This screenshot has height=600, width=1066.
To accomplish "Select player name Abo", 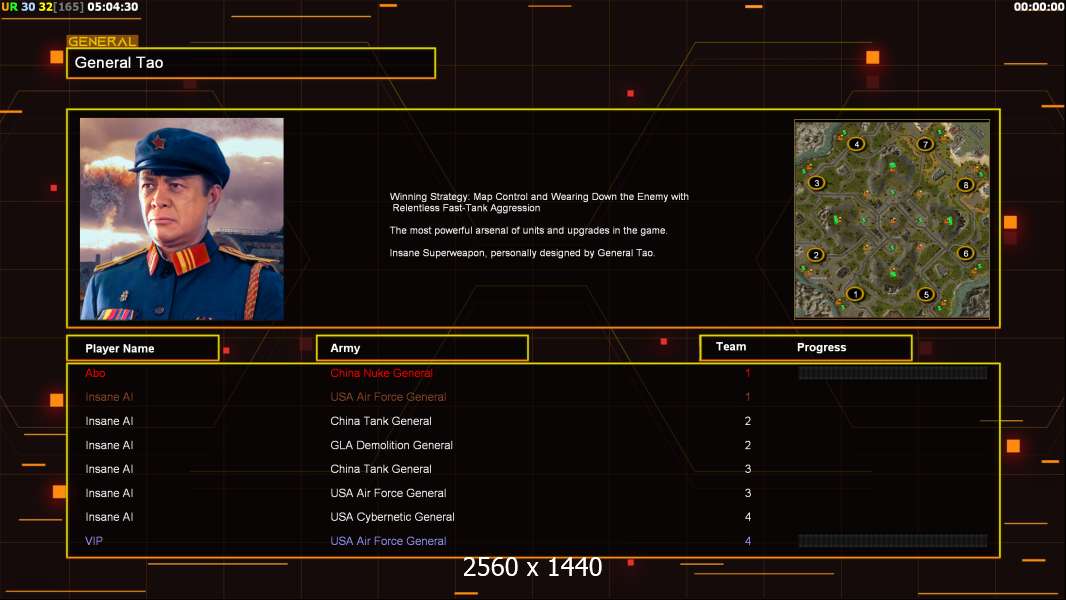I will [95, 373].
